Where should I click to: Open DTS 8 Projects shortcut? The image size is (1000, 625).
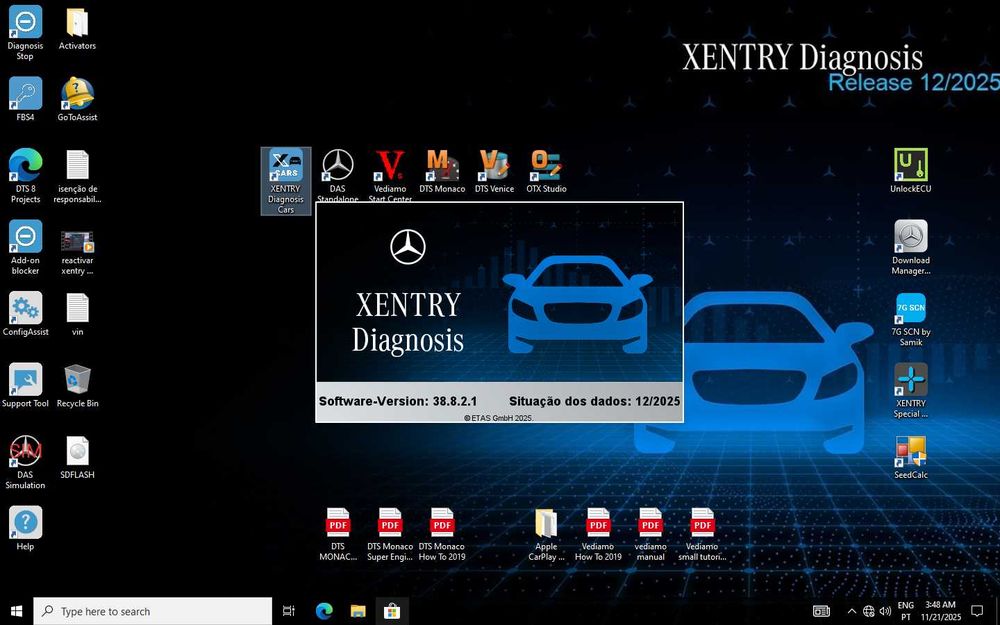[x=26, y=176]
